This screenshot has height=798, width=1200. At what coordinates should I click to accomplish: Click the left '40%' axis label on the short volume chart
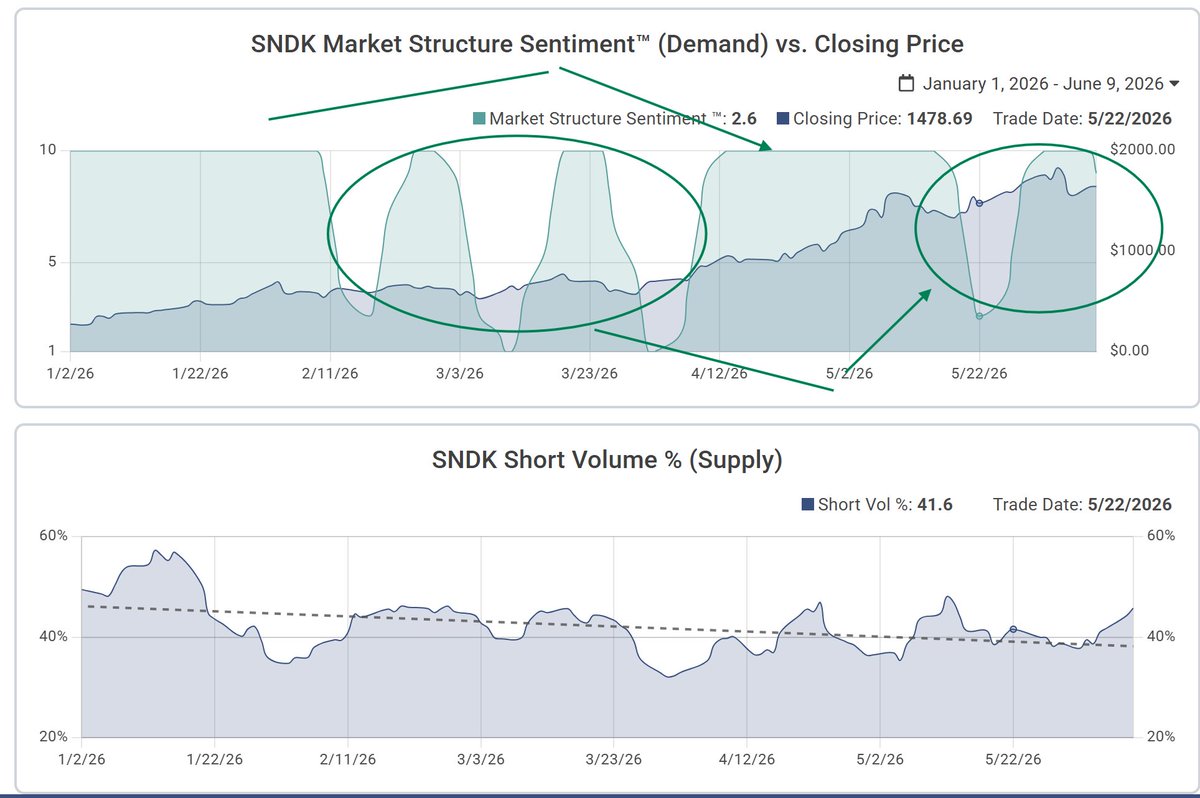[53, 637]
